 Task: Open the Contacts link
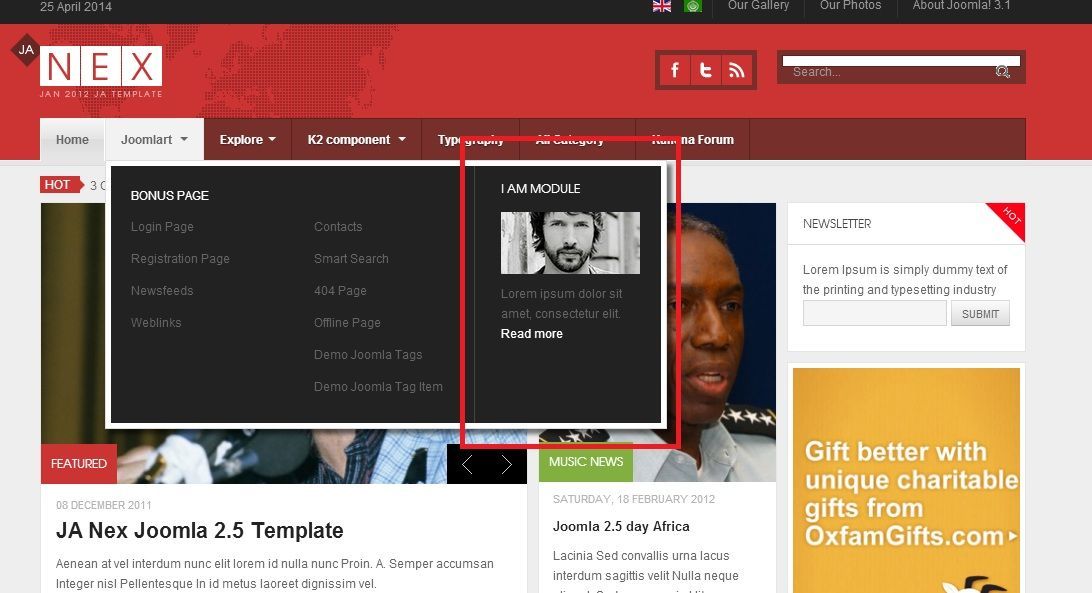tap(338, 226)
